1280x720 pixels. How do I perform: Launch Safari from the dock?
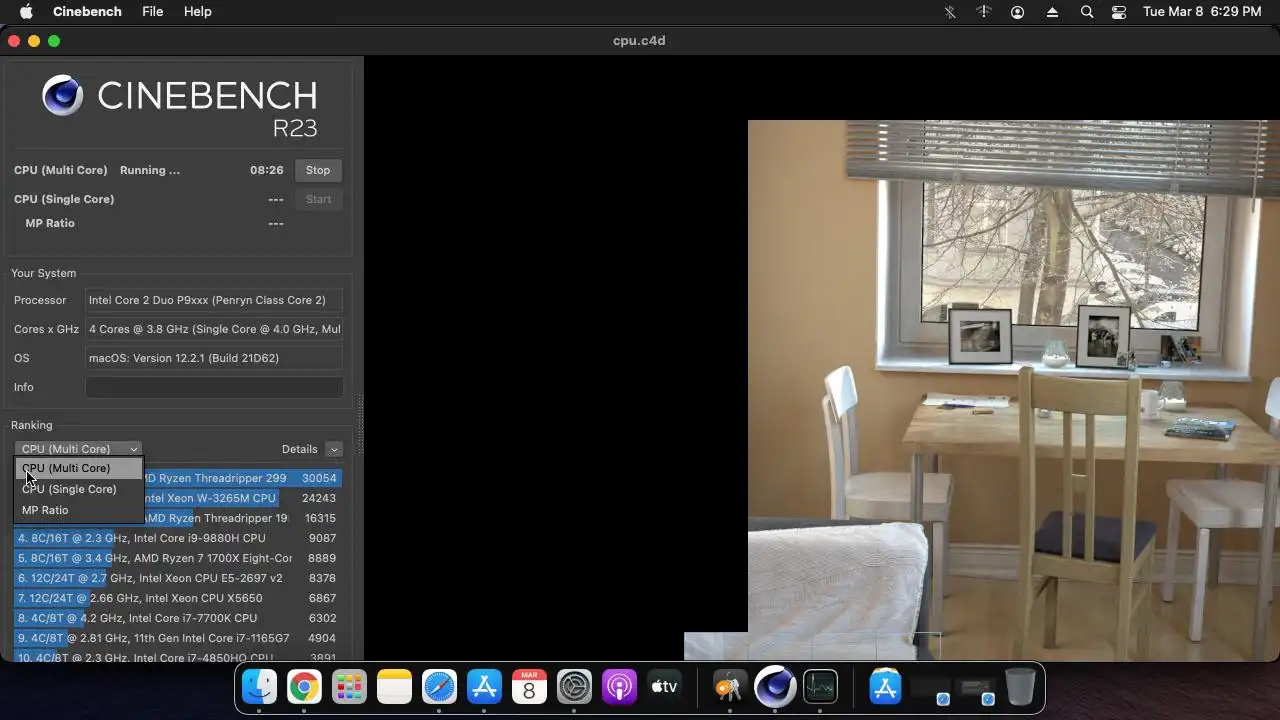tap(439, 687)
